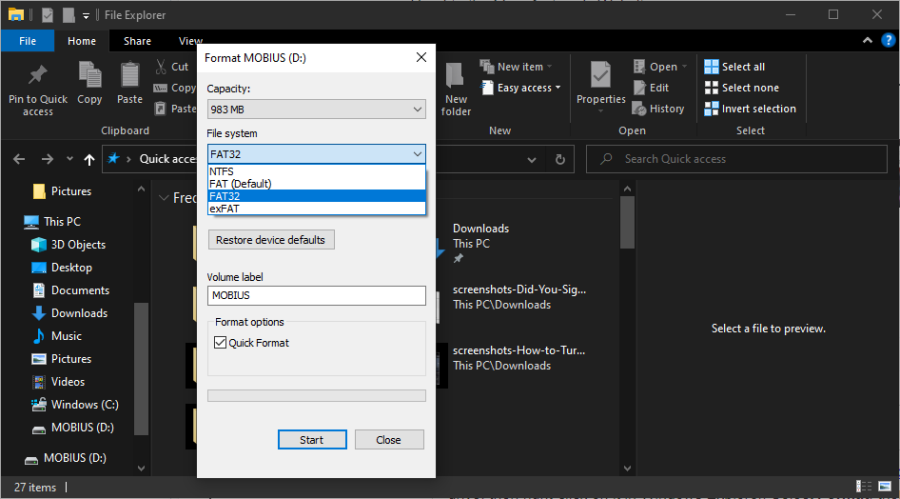Click the Paste icon in the Clipboard group
The image size is (900, 499).
coord(130,76)
